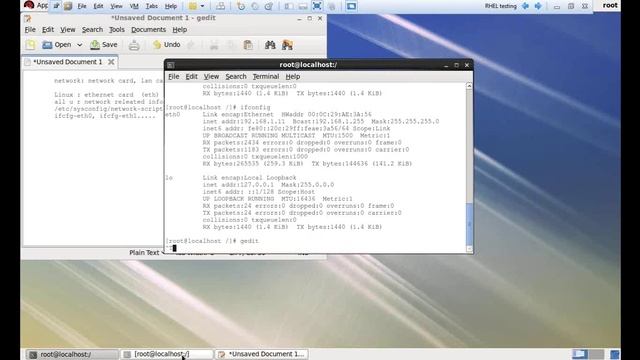Viewport: 640px width, 360px height.
Task: Open the VM menu in host toolbar
Action: [134, 6]
